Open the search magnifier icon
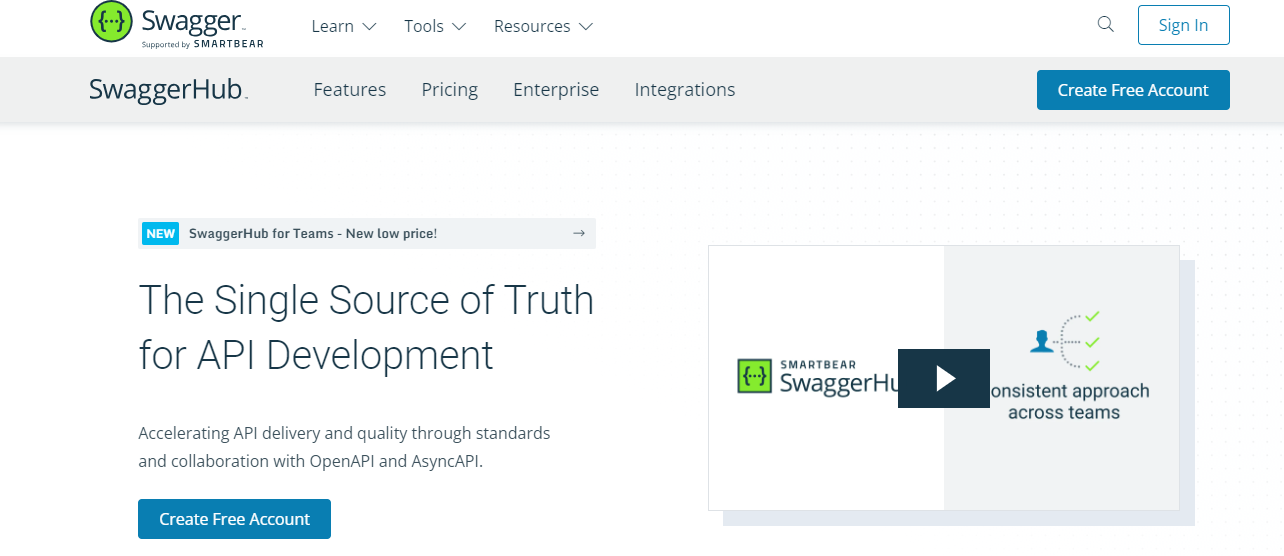The height and width of the screenshot is (556, 1284). pyautogui.click(x=1105, y=25)
